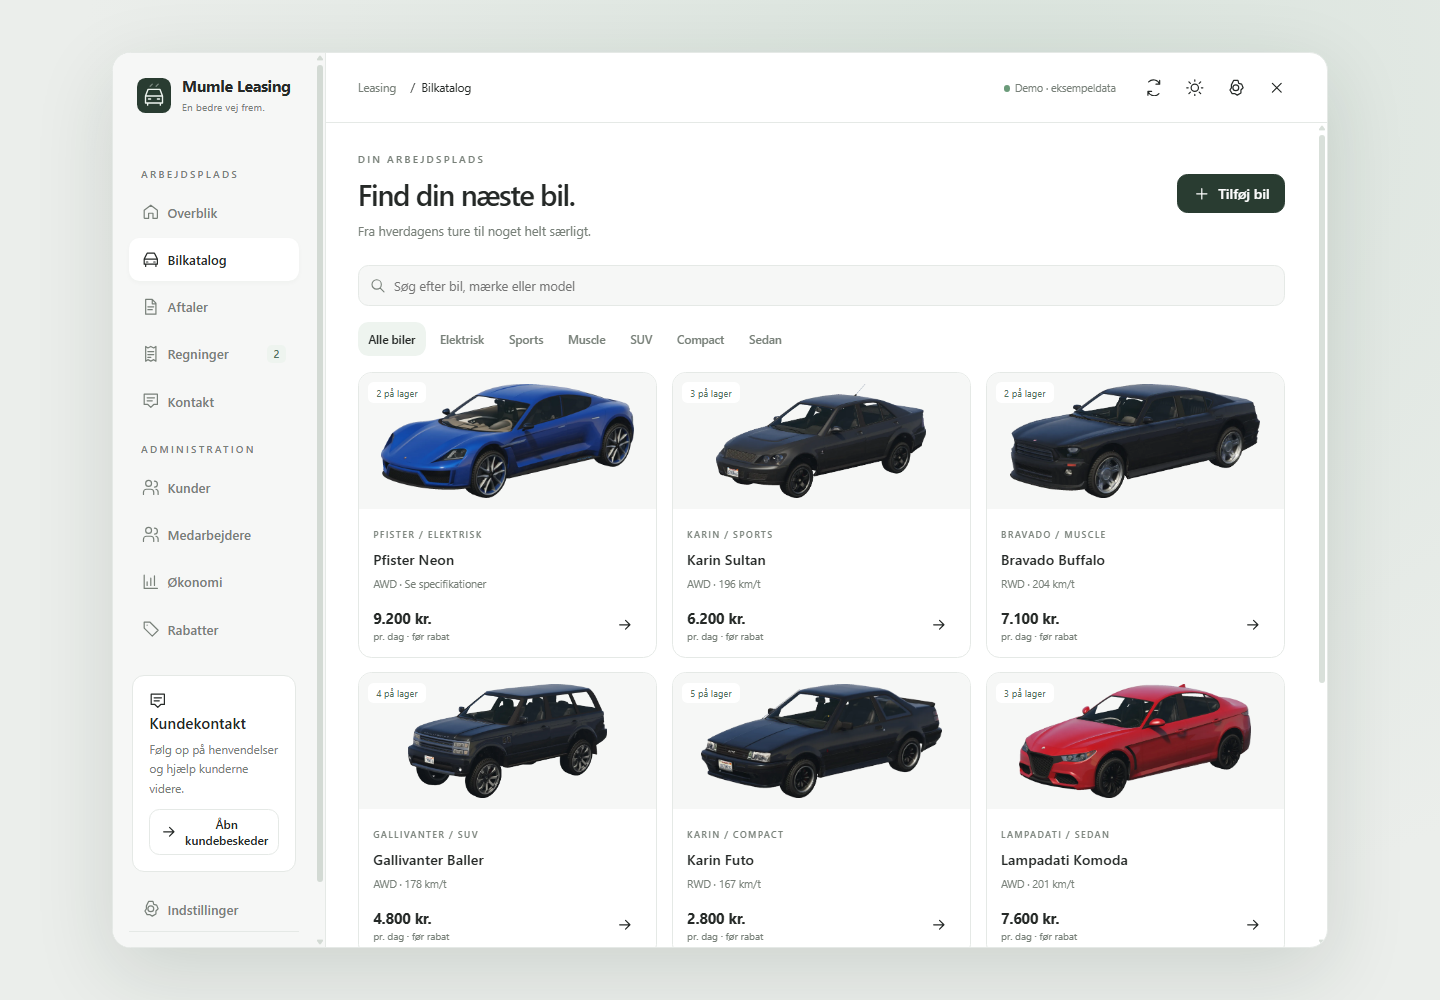
Task: Click the tag icon beside Rabatter
Action: click(151, 630)
